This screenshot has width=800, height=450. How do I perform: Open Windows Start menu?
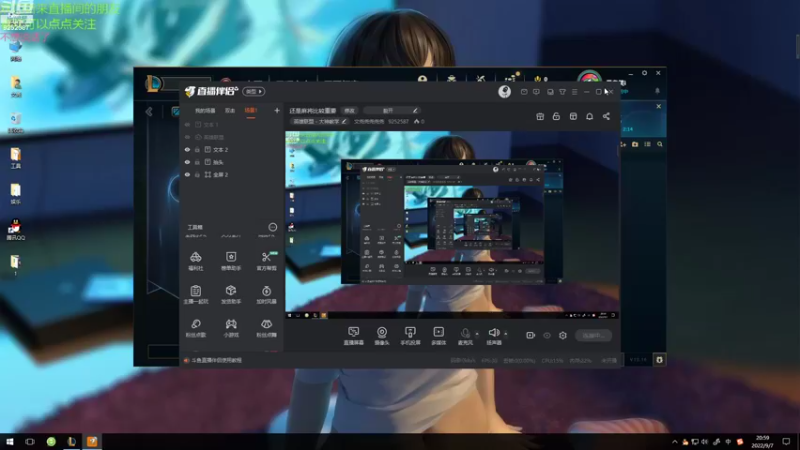[x=10, y=441]
